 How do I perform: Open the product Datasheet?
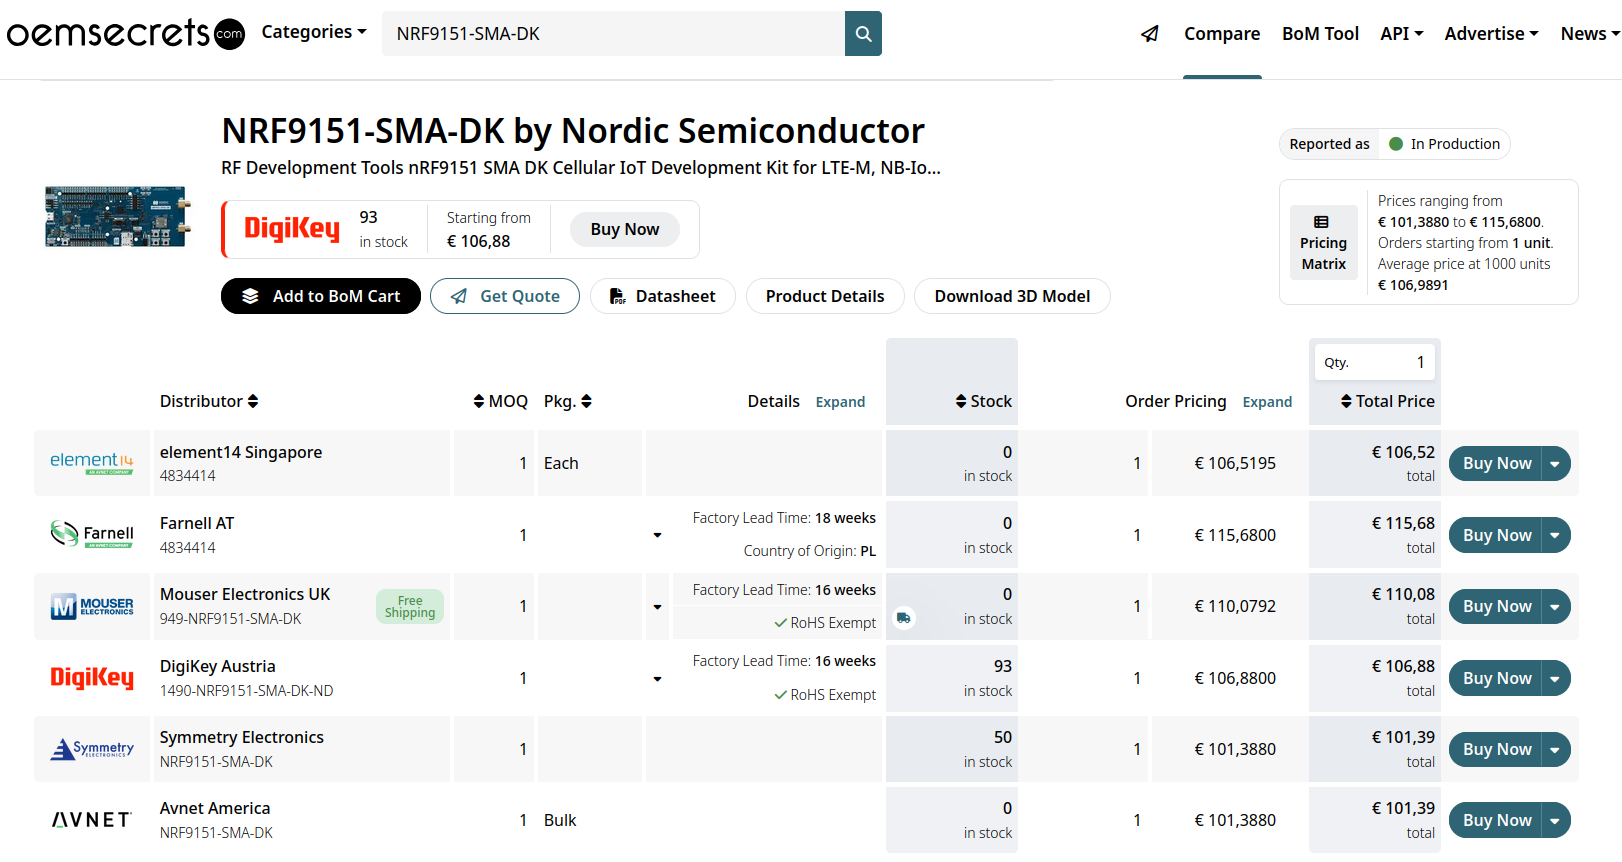(662, 296)
